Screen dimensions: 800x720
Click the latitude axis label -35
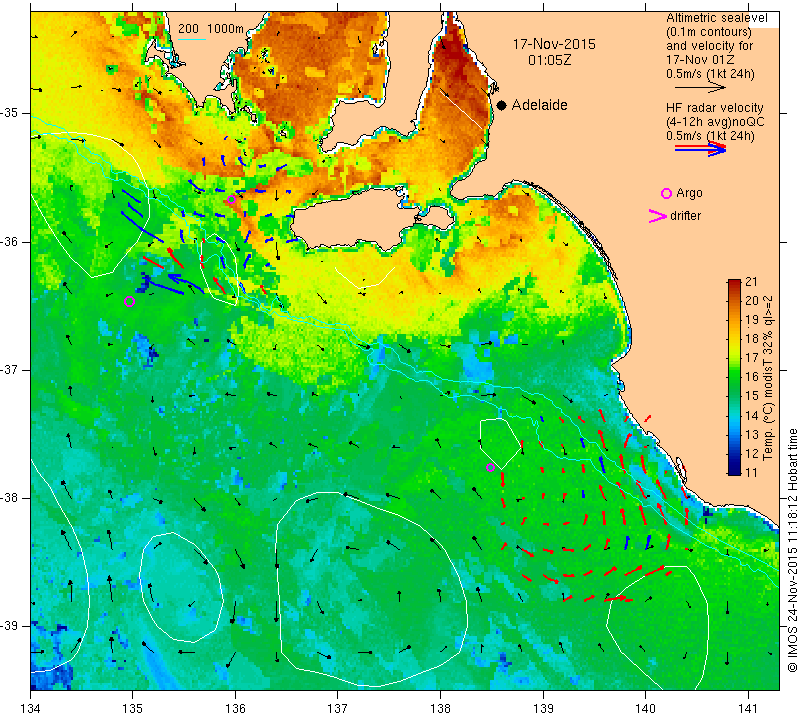click(13, 113)
